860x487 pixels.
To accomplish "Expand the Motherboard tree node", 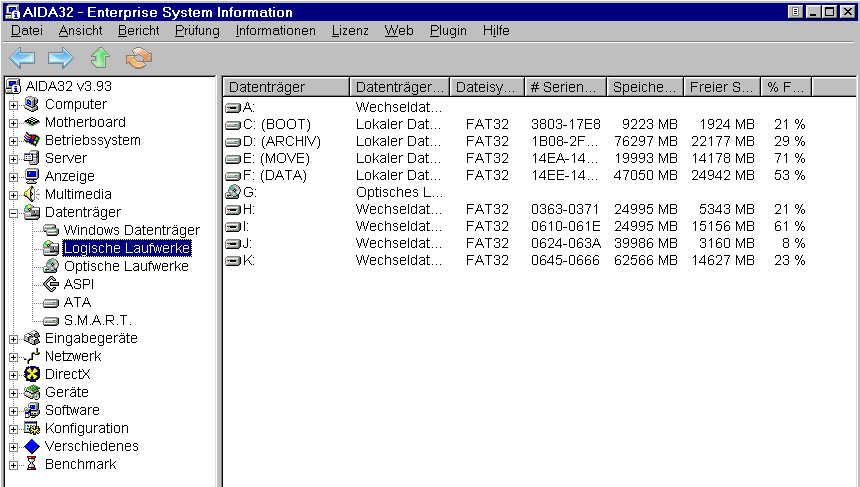I will click(x=14, y=122).
